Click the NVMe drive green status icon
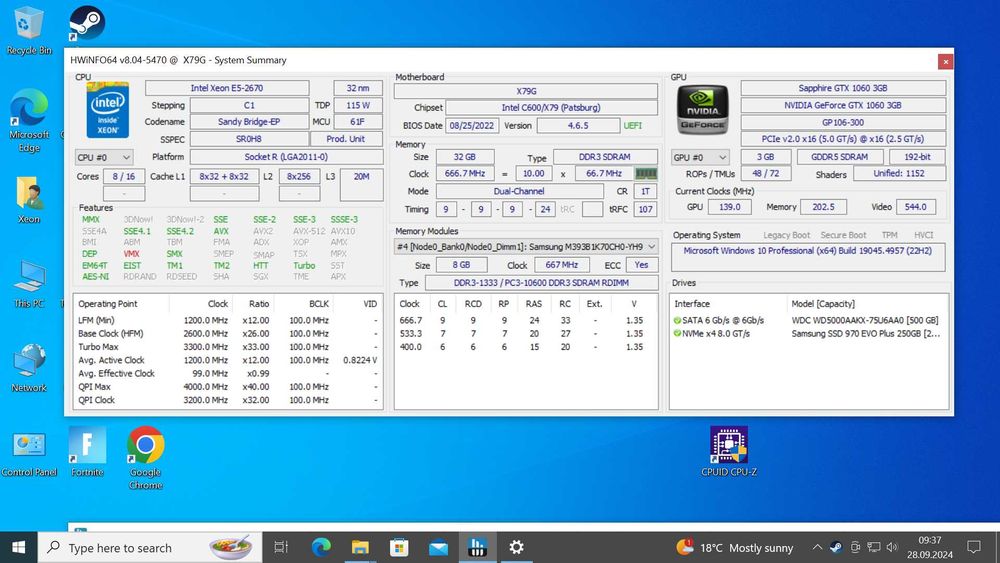The image size is (1000, 563). click(x=677, y=333)
